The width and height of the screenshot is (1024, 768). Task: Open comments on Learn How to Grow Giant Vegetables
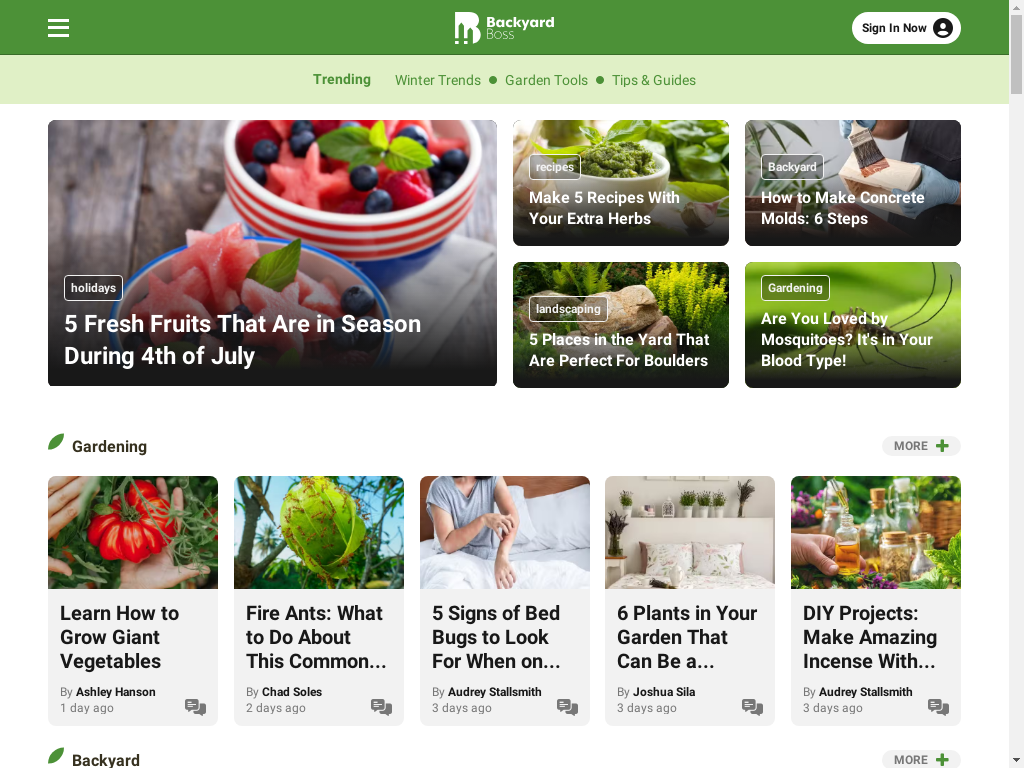pyautogui.click(x=195, y=707)
